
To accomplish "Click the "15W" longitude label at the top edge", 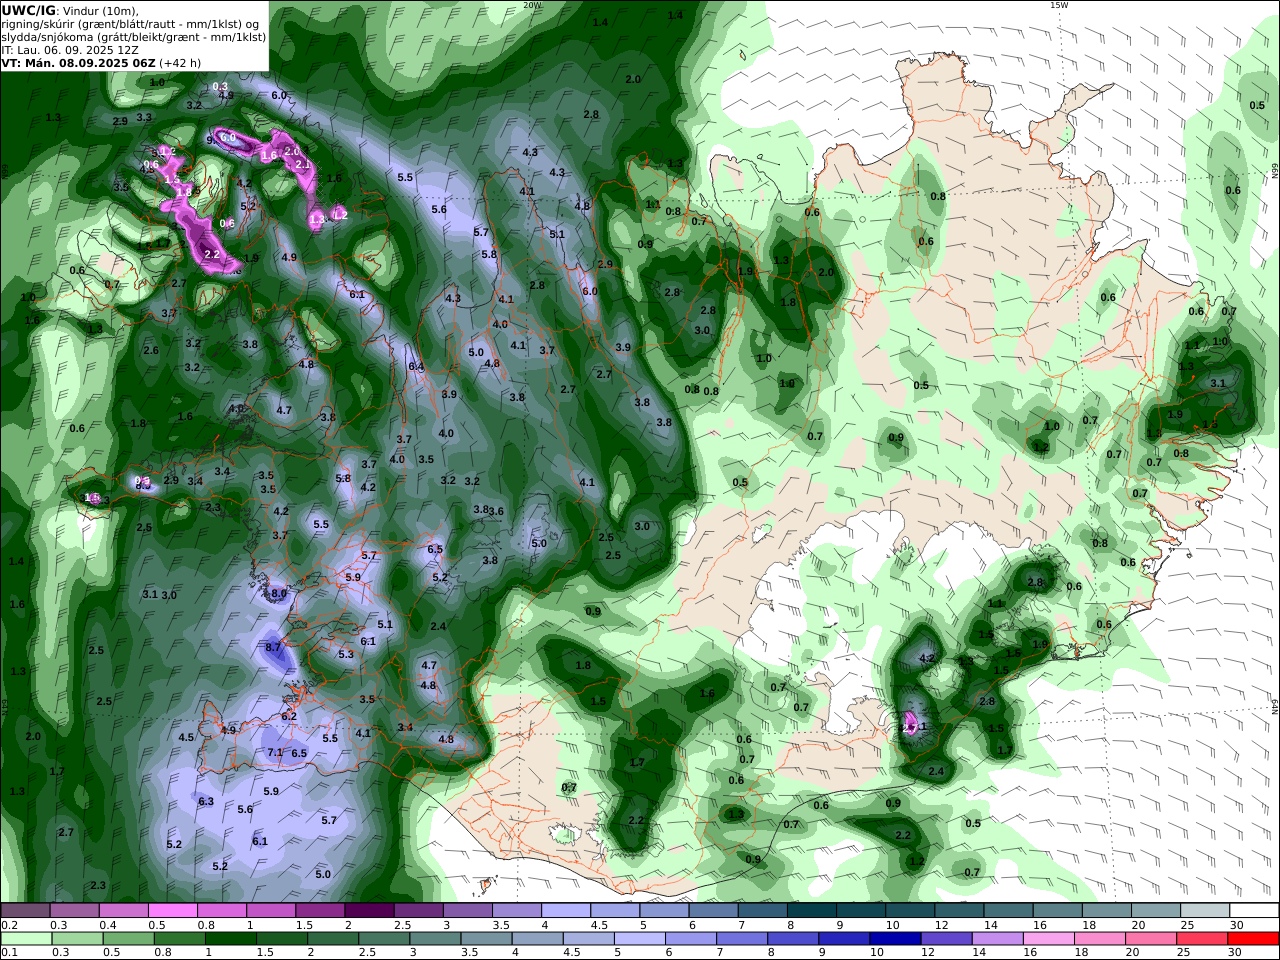I will tap(1058, 5).
